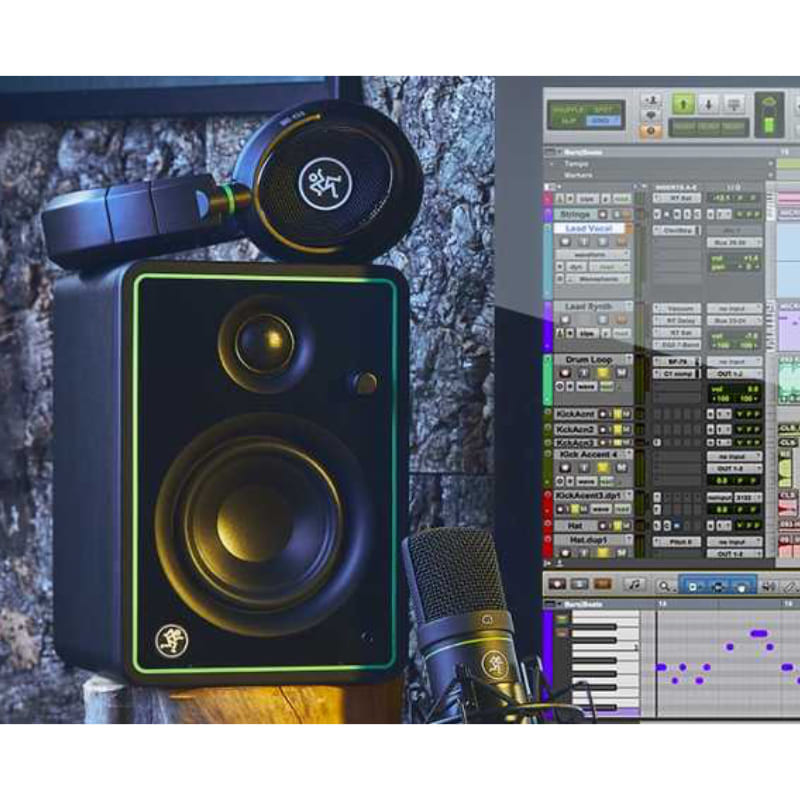This screenshot has width=800, height=800.
Task: Click the Drum Loop volume value field
Action: pyautogui.click(x=734, y=390)
